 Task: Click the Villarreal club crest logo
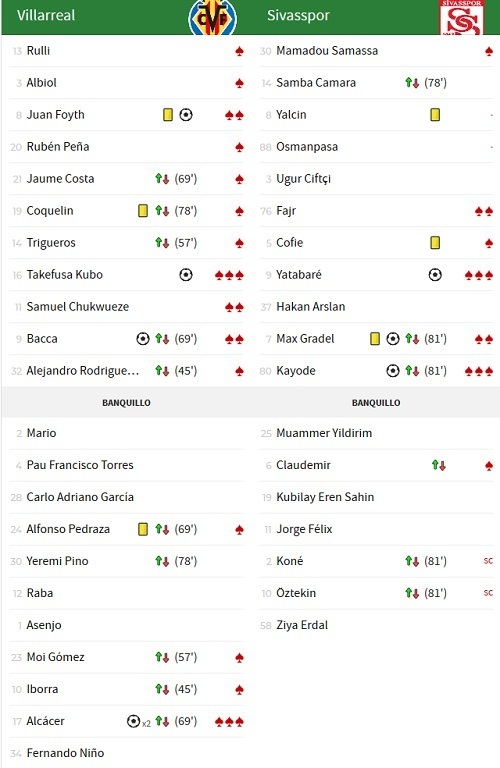213,18
